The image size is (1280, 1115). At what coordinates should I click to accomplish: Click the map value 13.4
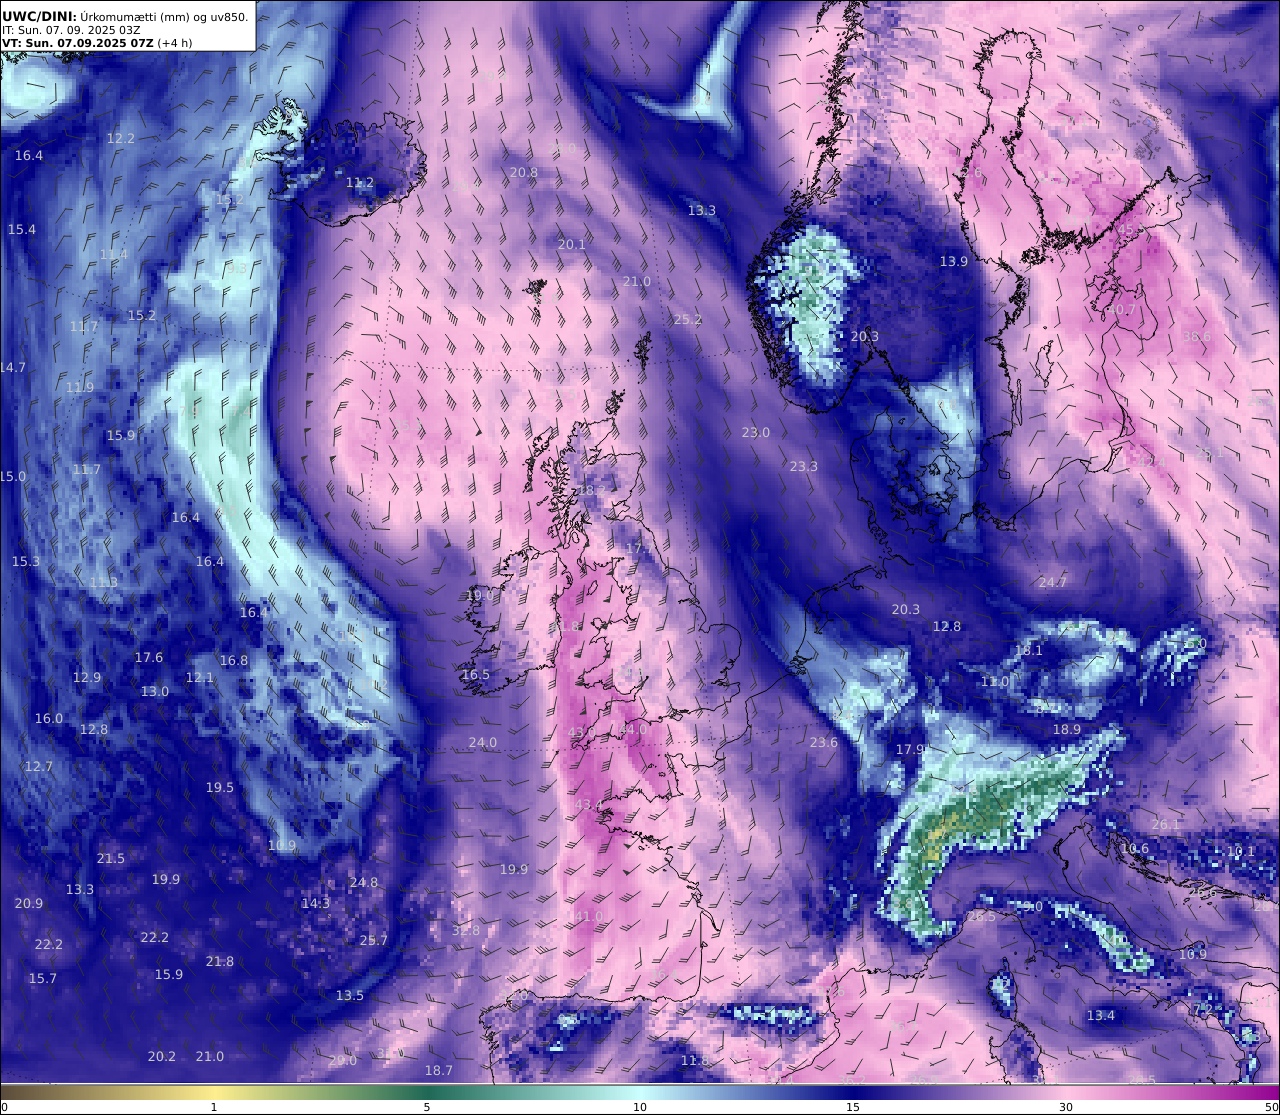pyautogui.click(x=1101, y=1016)
